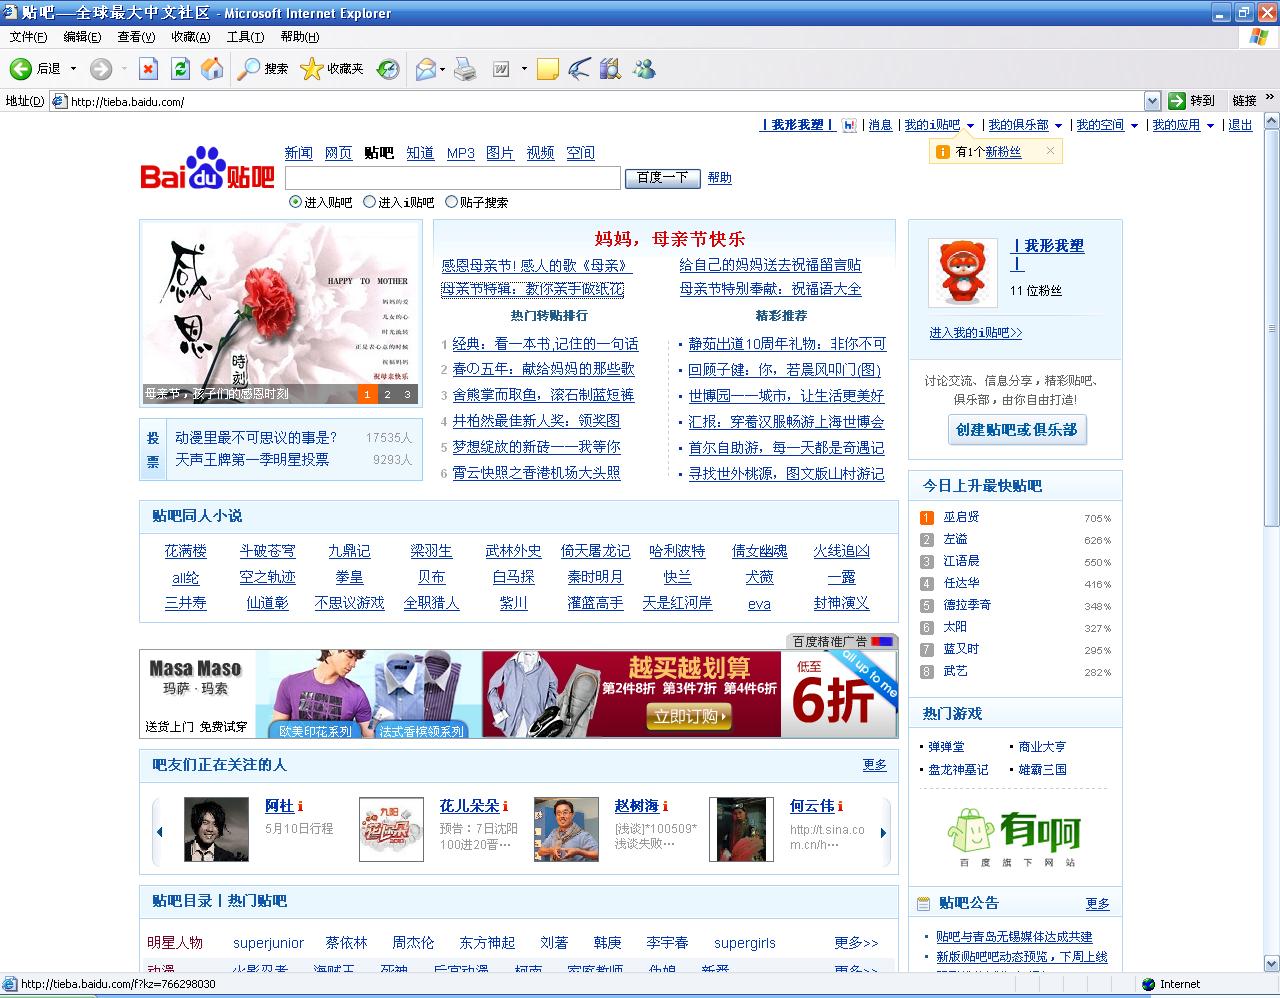
Task: Click the info icon beside 何云伟
Action: 840,806
